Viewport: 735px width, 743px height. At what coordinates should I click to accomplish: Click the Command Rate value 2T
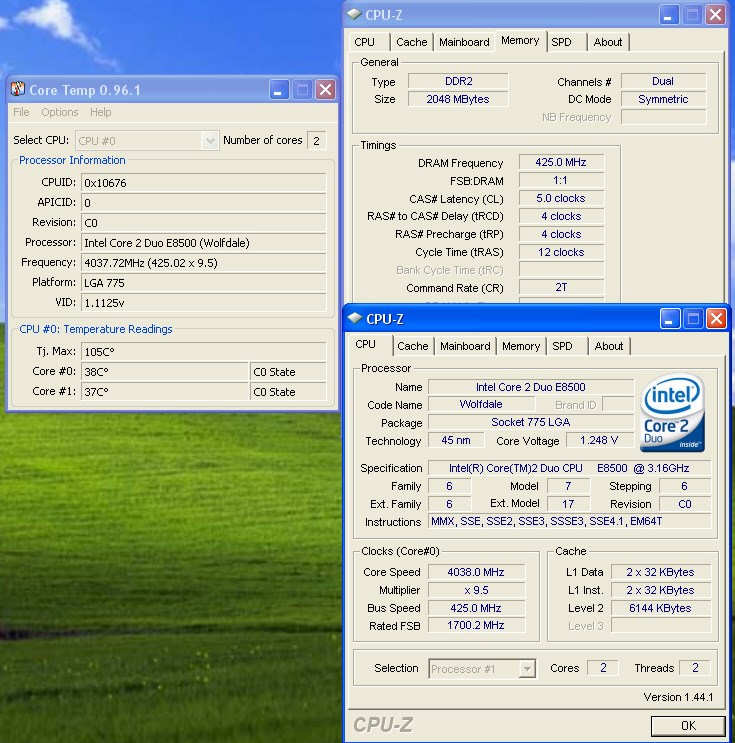click(562, 287)
